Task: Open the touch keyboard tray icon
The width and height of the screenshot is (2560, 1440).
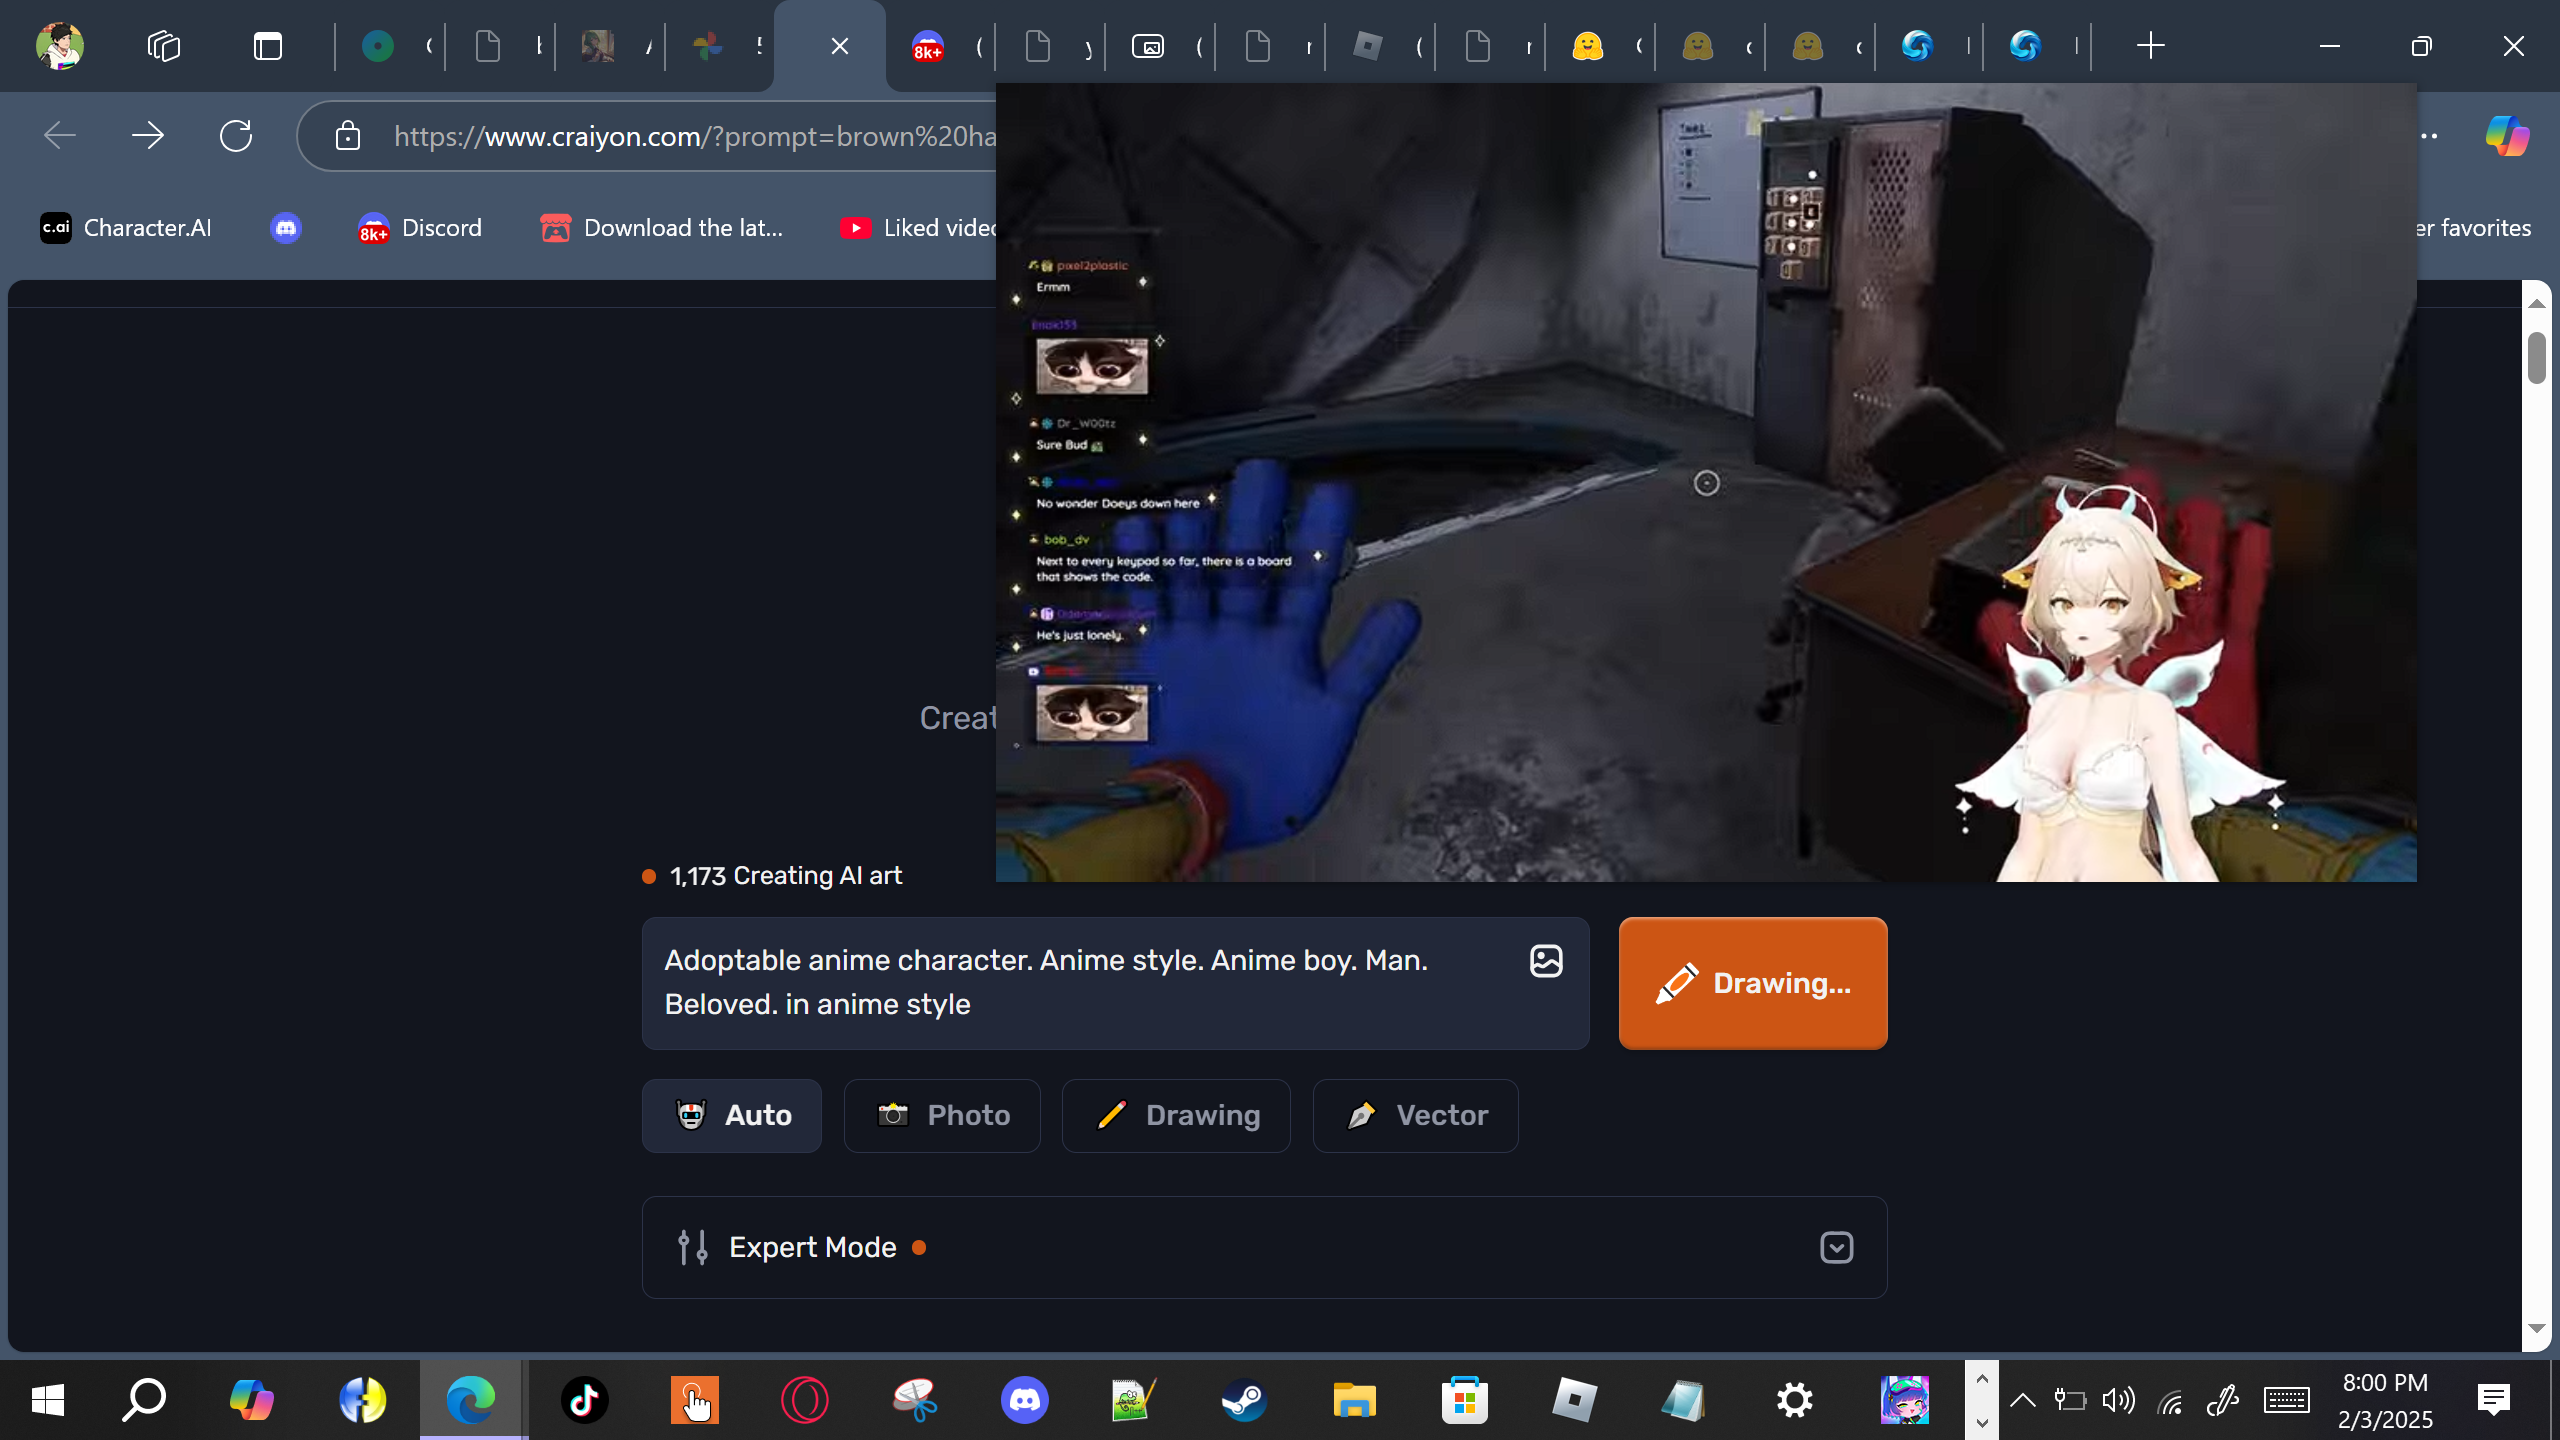Action: [2287, 1400]
